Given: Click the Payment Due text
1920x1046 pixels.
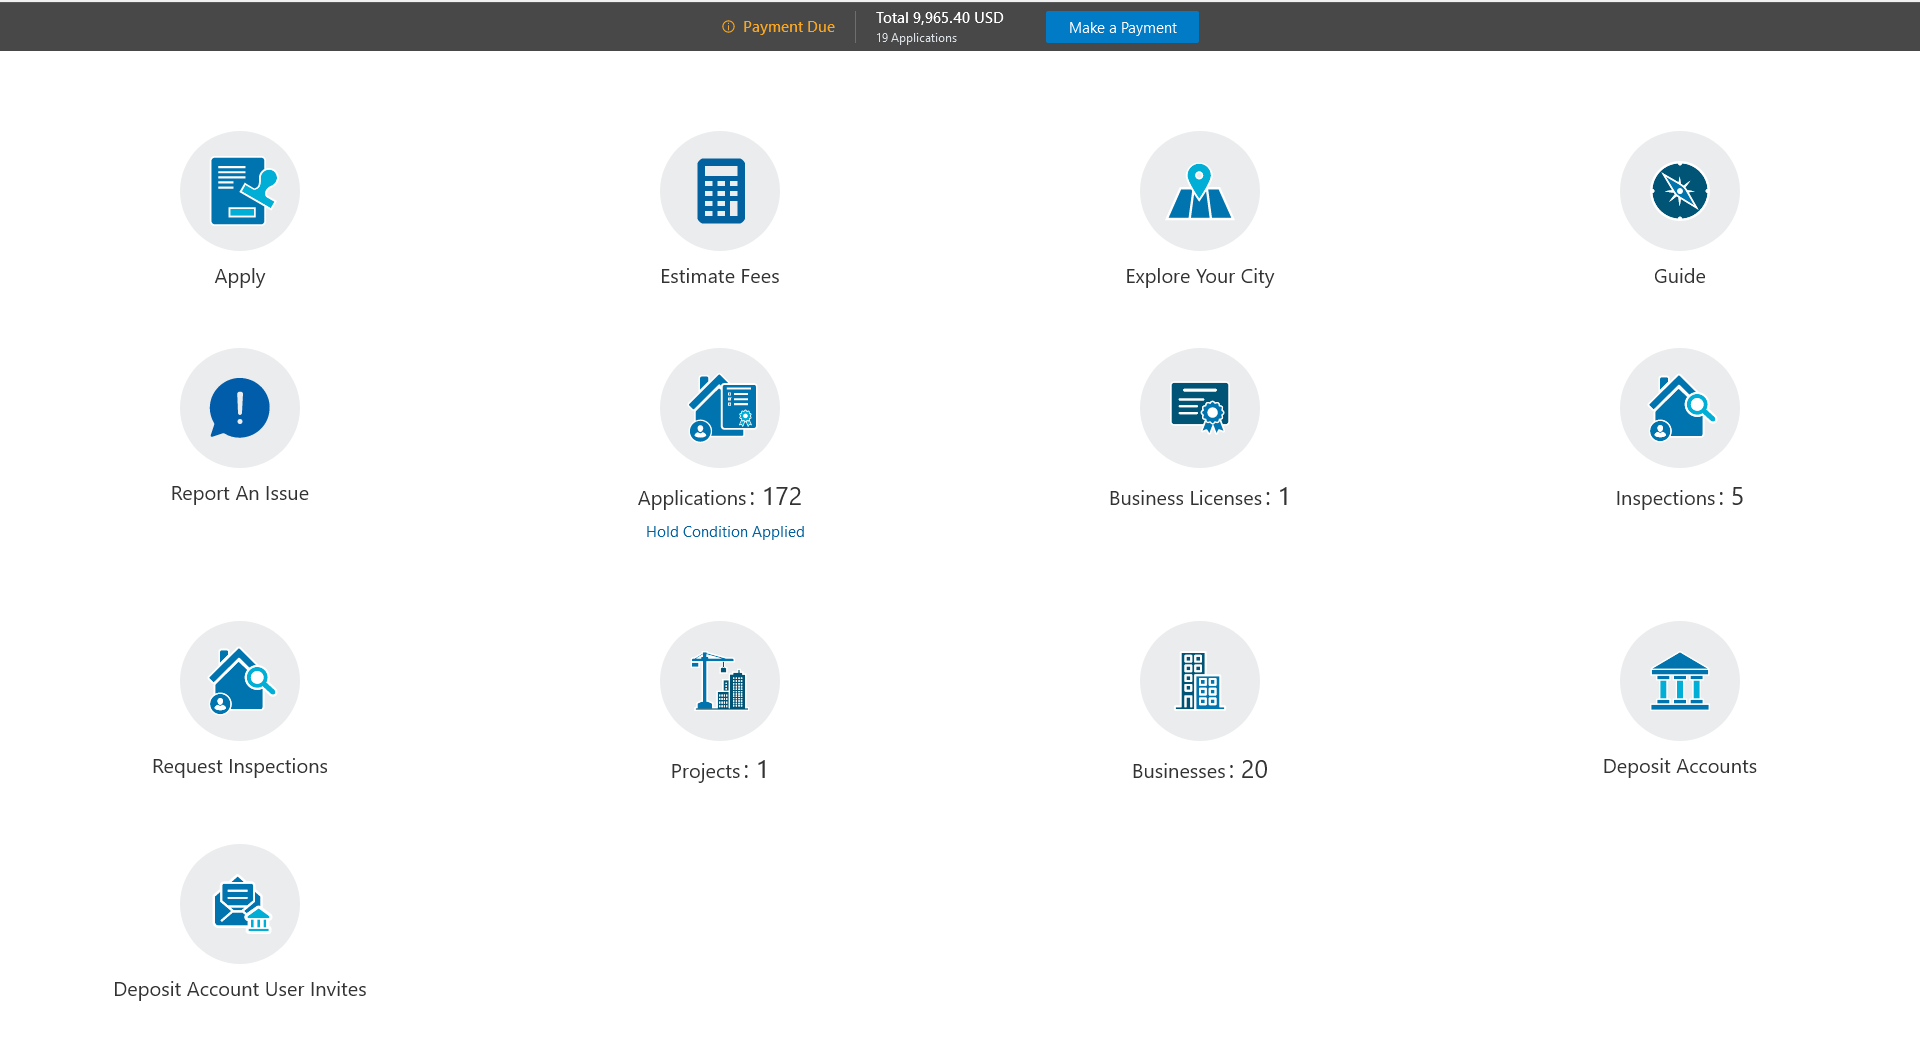Looking at the screenshot, I should [789, 27].
